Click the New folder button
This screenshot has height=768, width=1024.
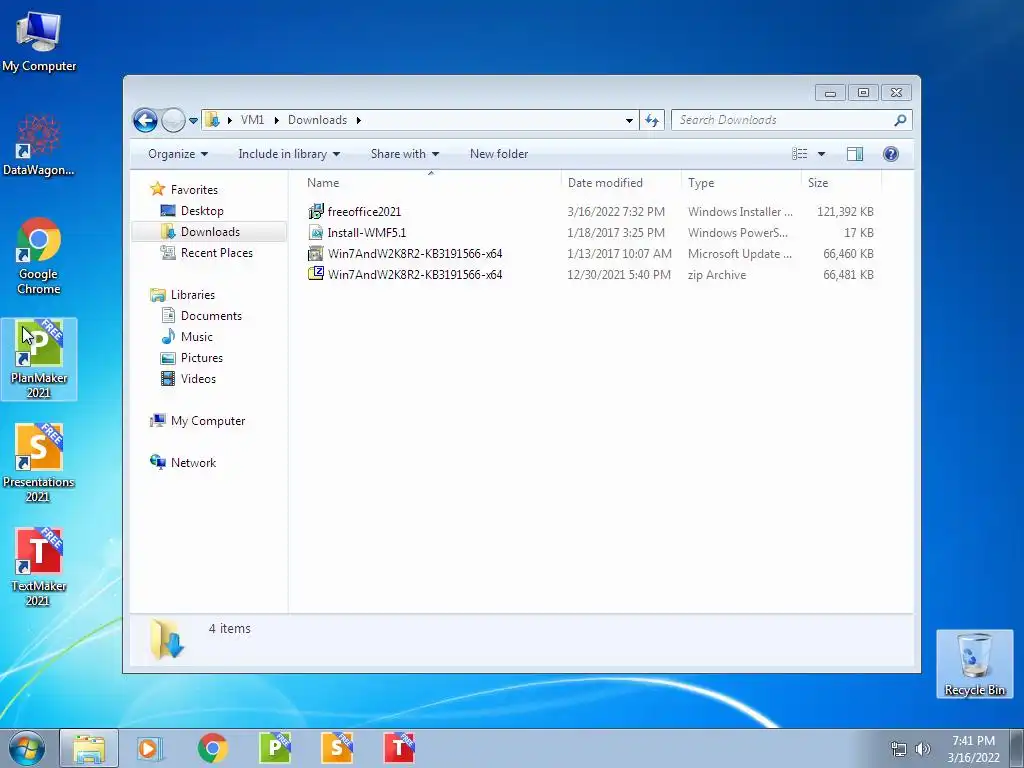coord(499,154)
